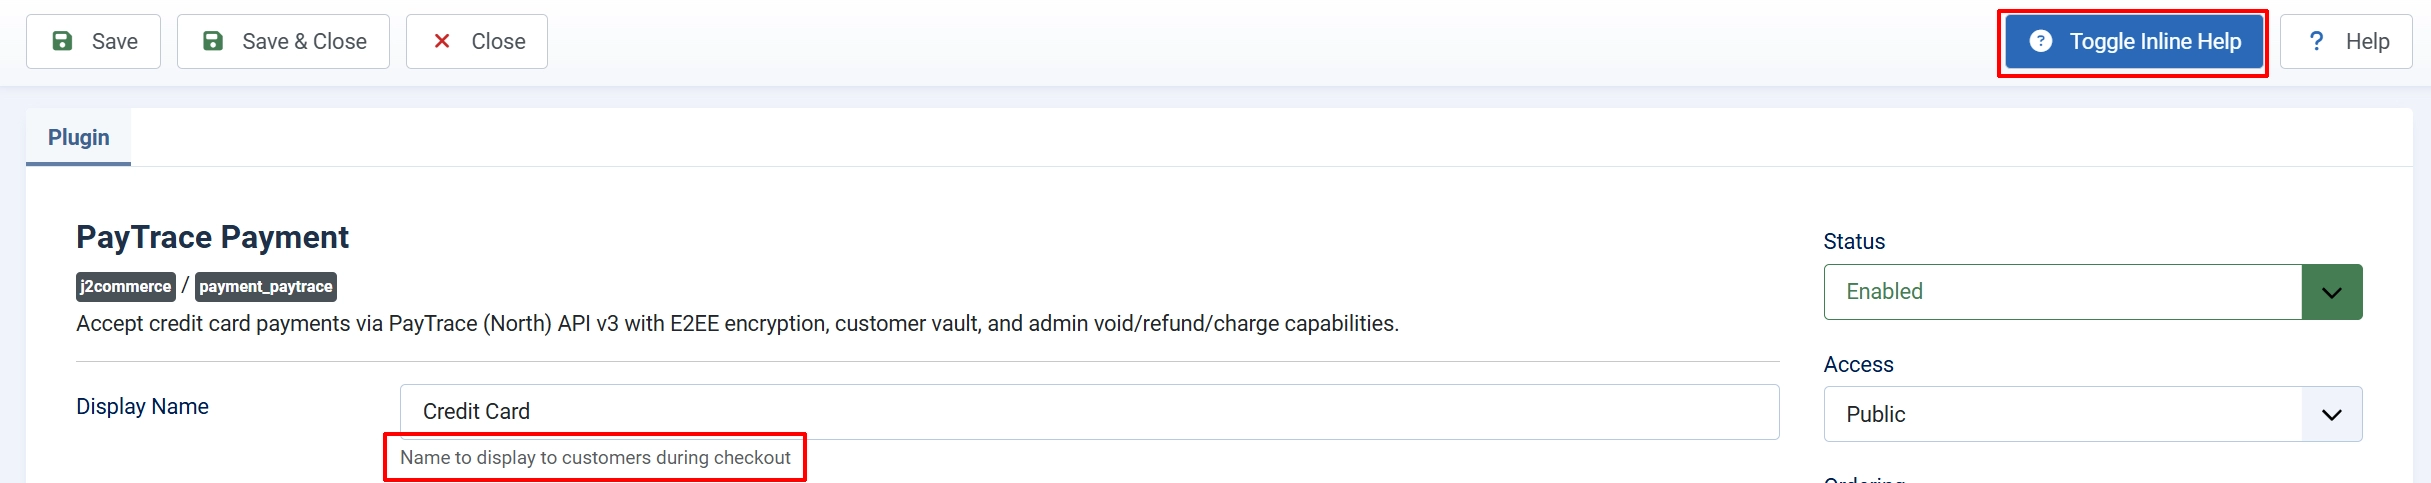Open the Help button

tap(2346, 41)
